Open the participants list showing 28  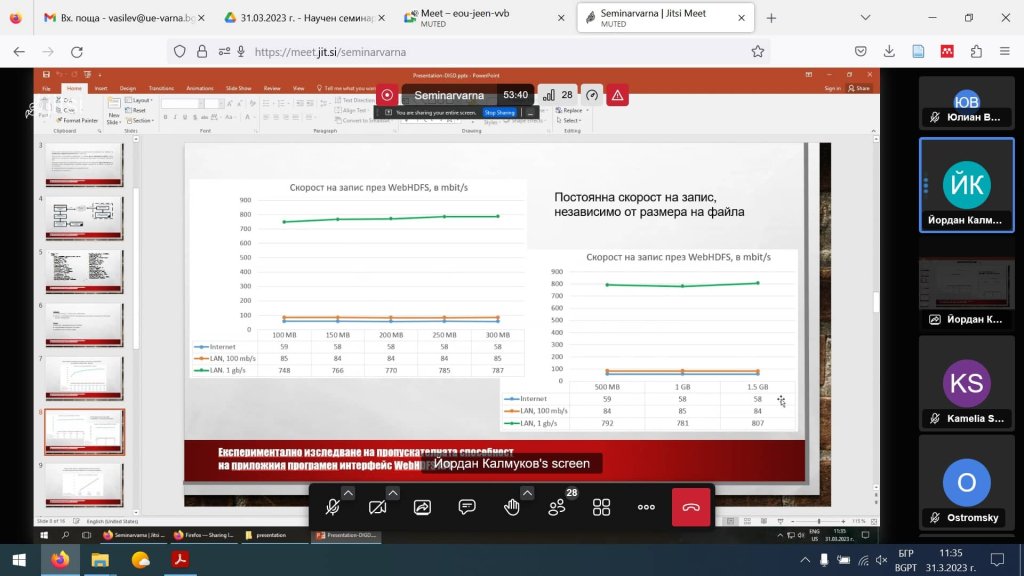coord(557,507)
